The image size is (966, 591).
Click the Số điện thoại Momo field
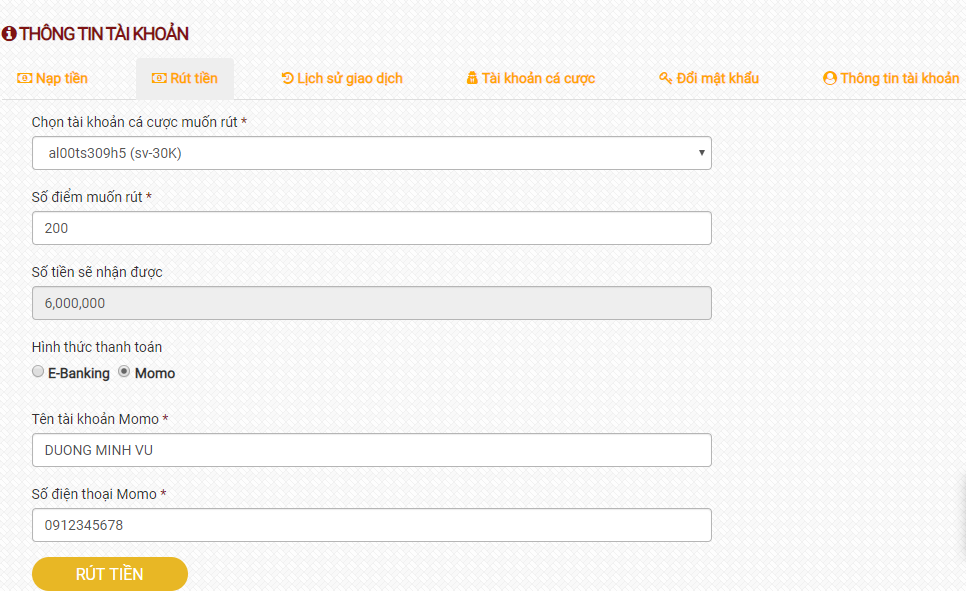pyautogui.click(x=371, y=525)
